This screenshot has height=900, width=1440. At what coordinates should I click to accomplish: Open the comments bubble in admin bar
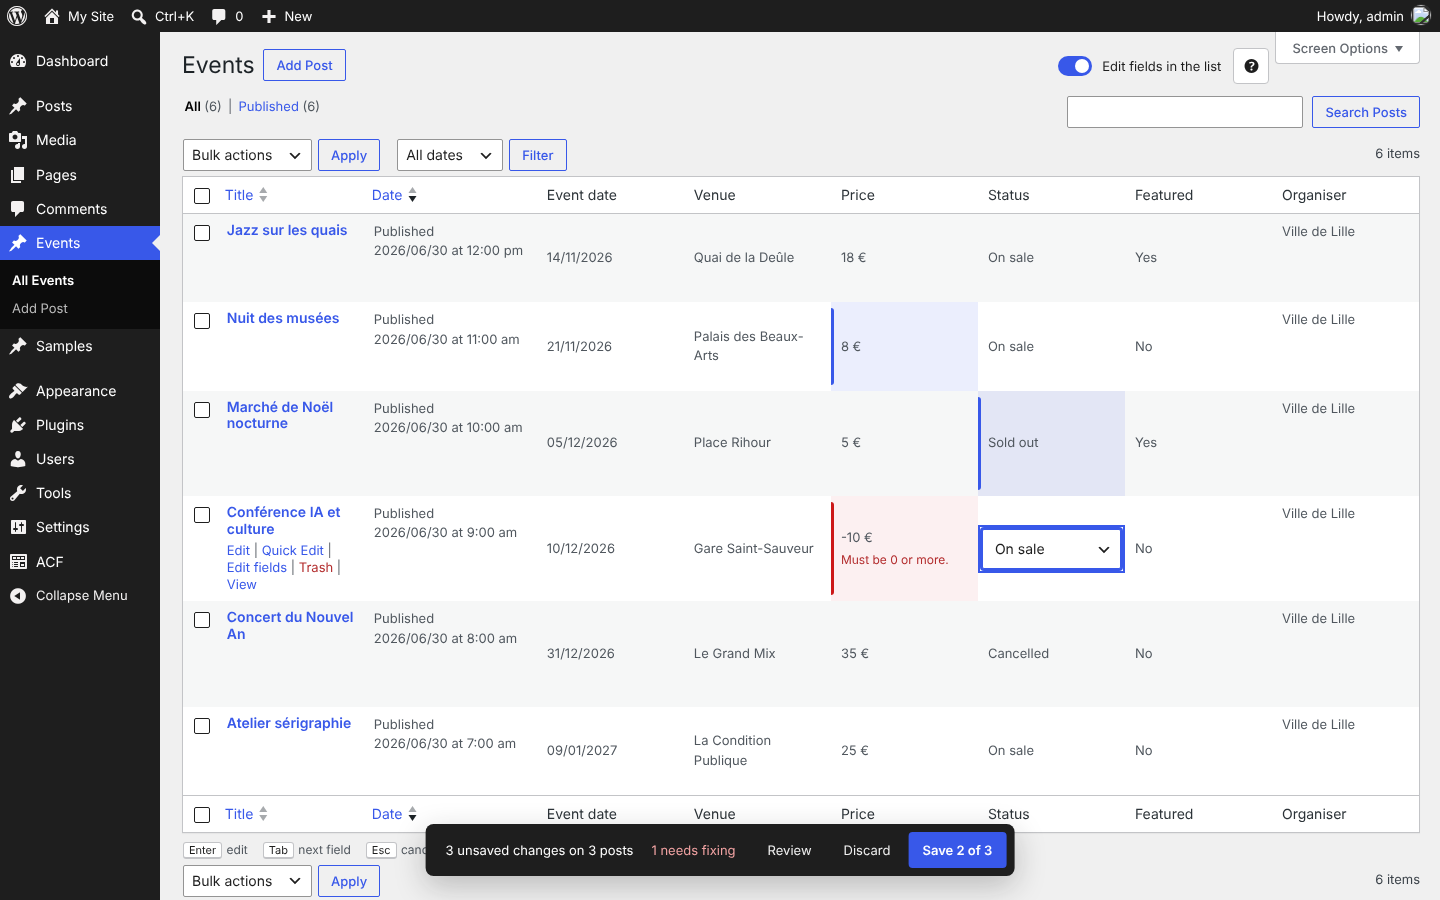click(219, 16)
